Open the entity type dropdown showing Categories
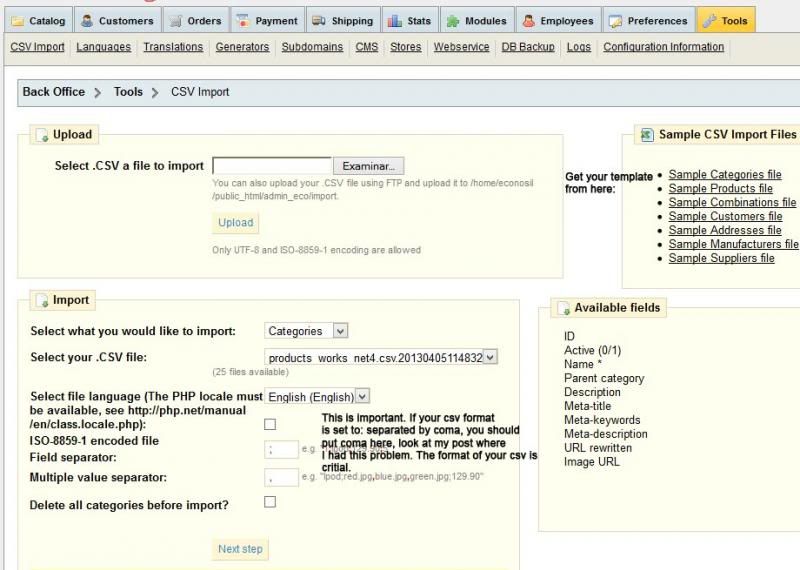 (x=307, y=331)
